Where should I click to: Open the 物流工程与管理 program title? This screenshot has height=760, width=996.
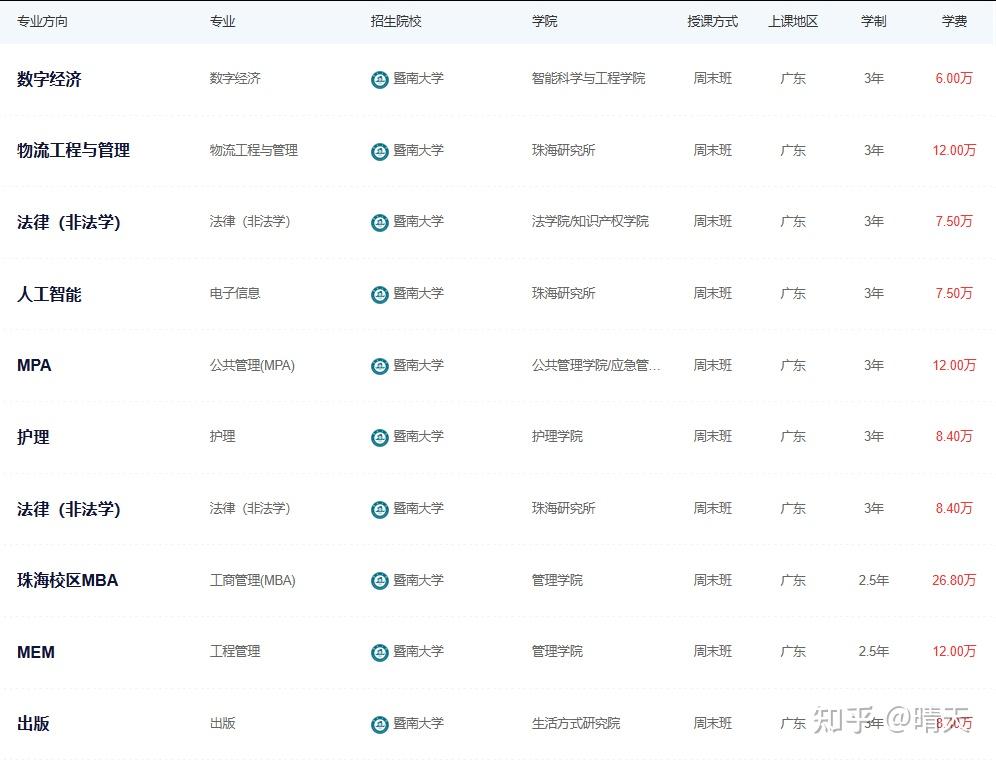pos(73,151)
